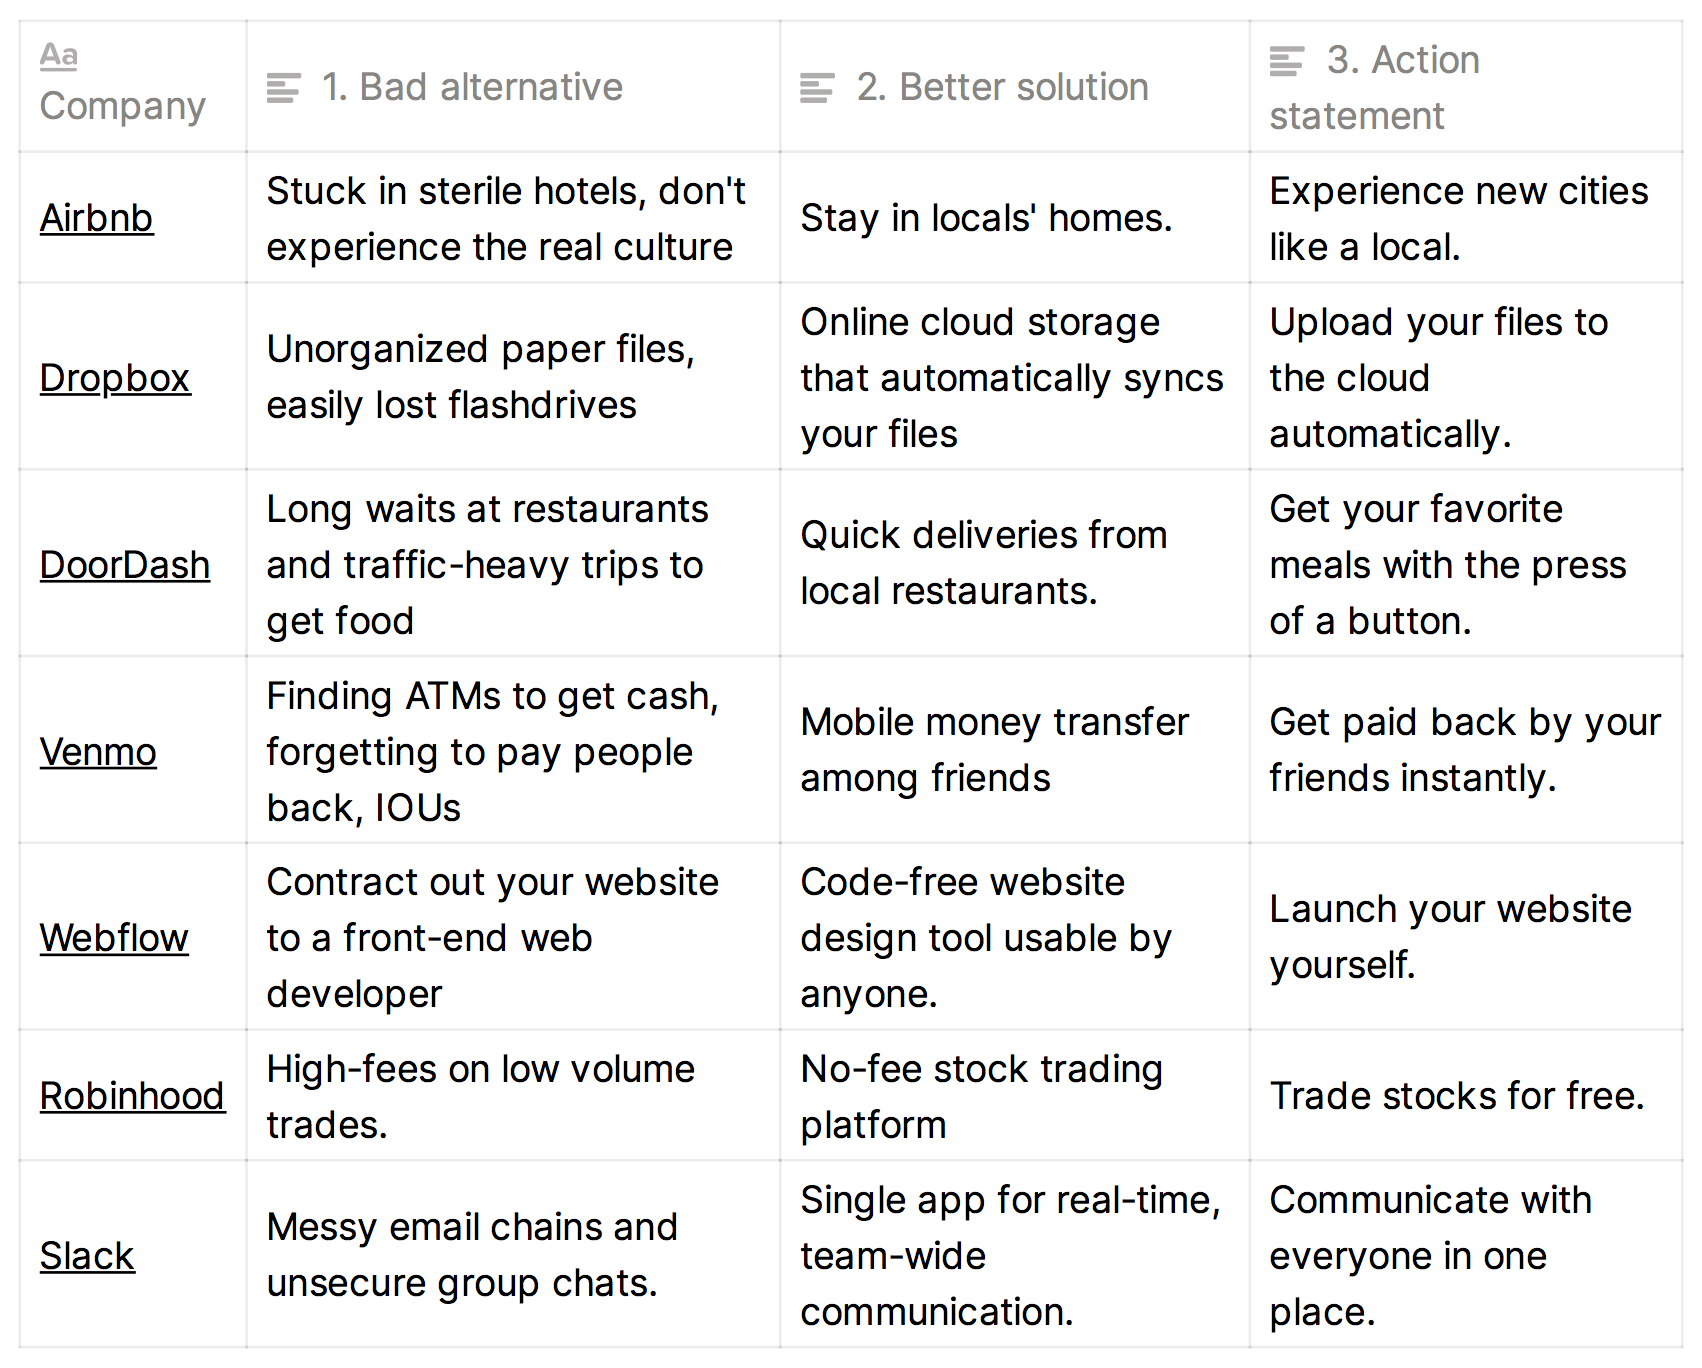Open the Dropbox page link

click(115, 378)
